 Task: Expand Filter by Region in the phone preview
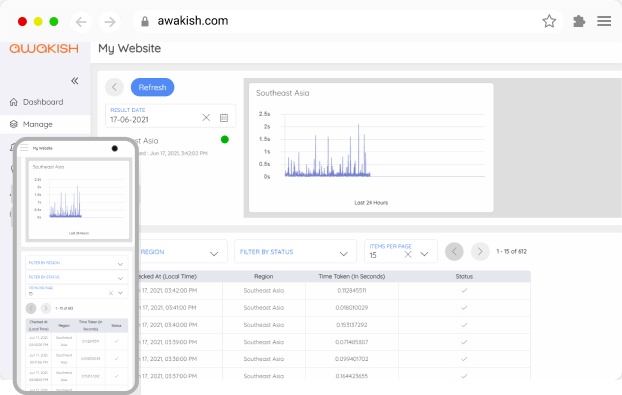pyautogui.click(x=120, y=264)
